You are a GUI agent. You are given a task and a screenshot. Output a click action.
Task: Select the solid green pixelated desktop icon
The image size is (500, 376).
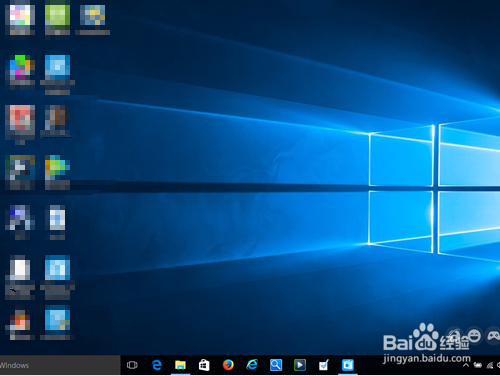pos(57,18)
